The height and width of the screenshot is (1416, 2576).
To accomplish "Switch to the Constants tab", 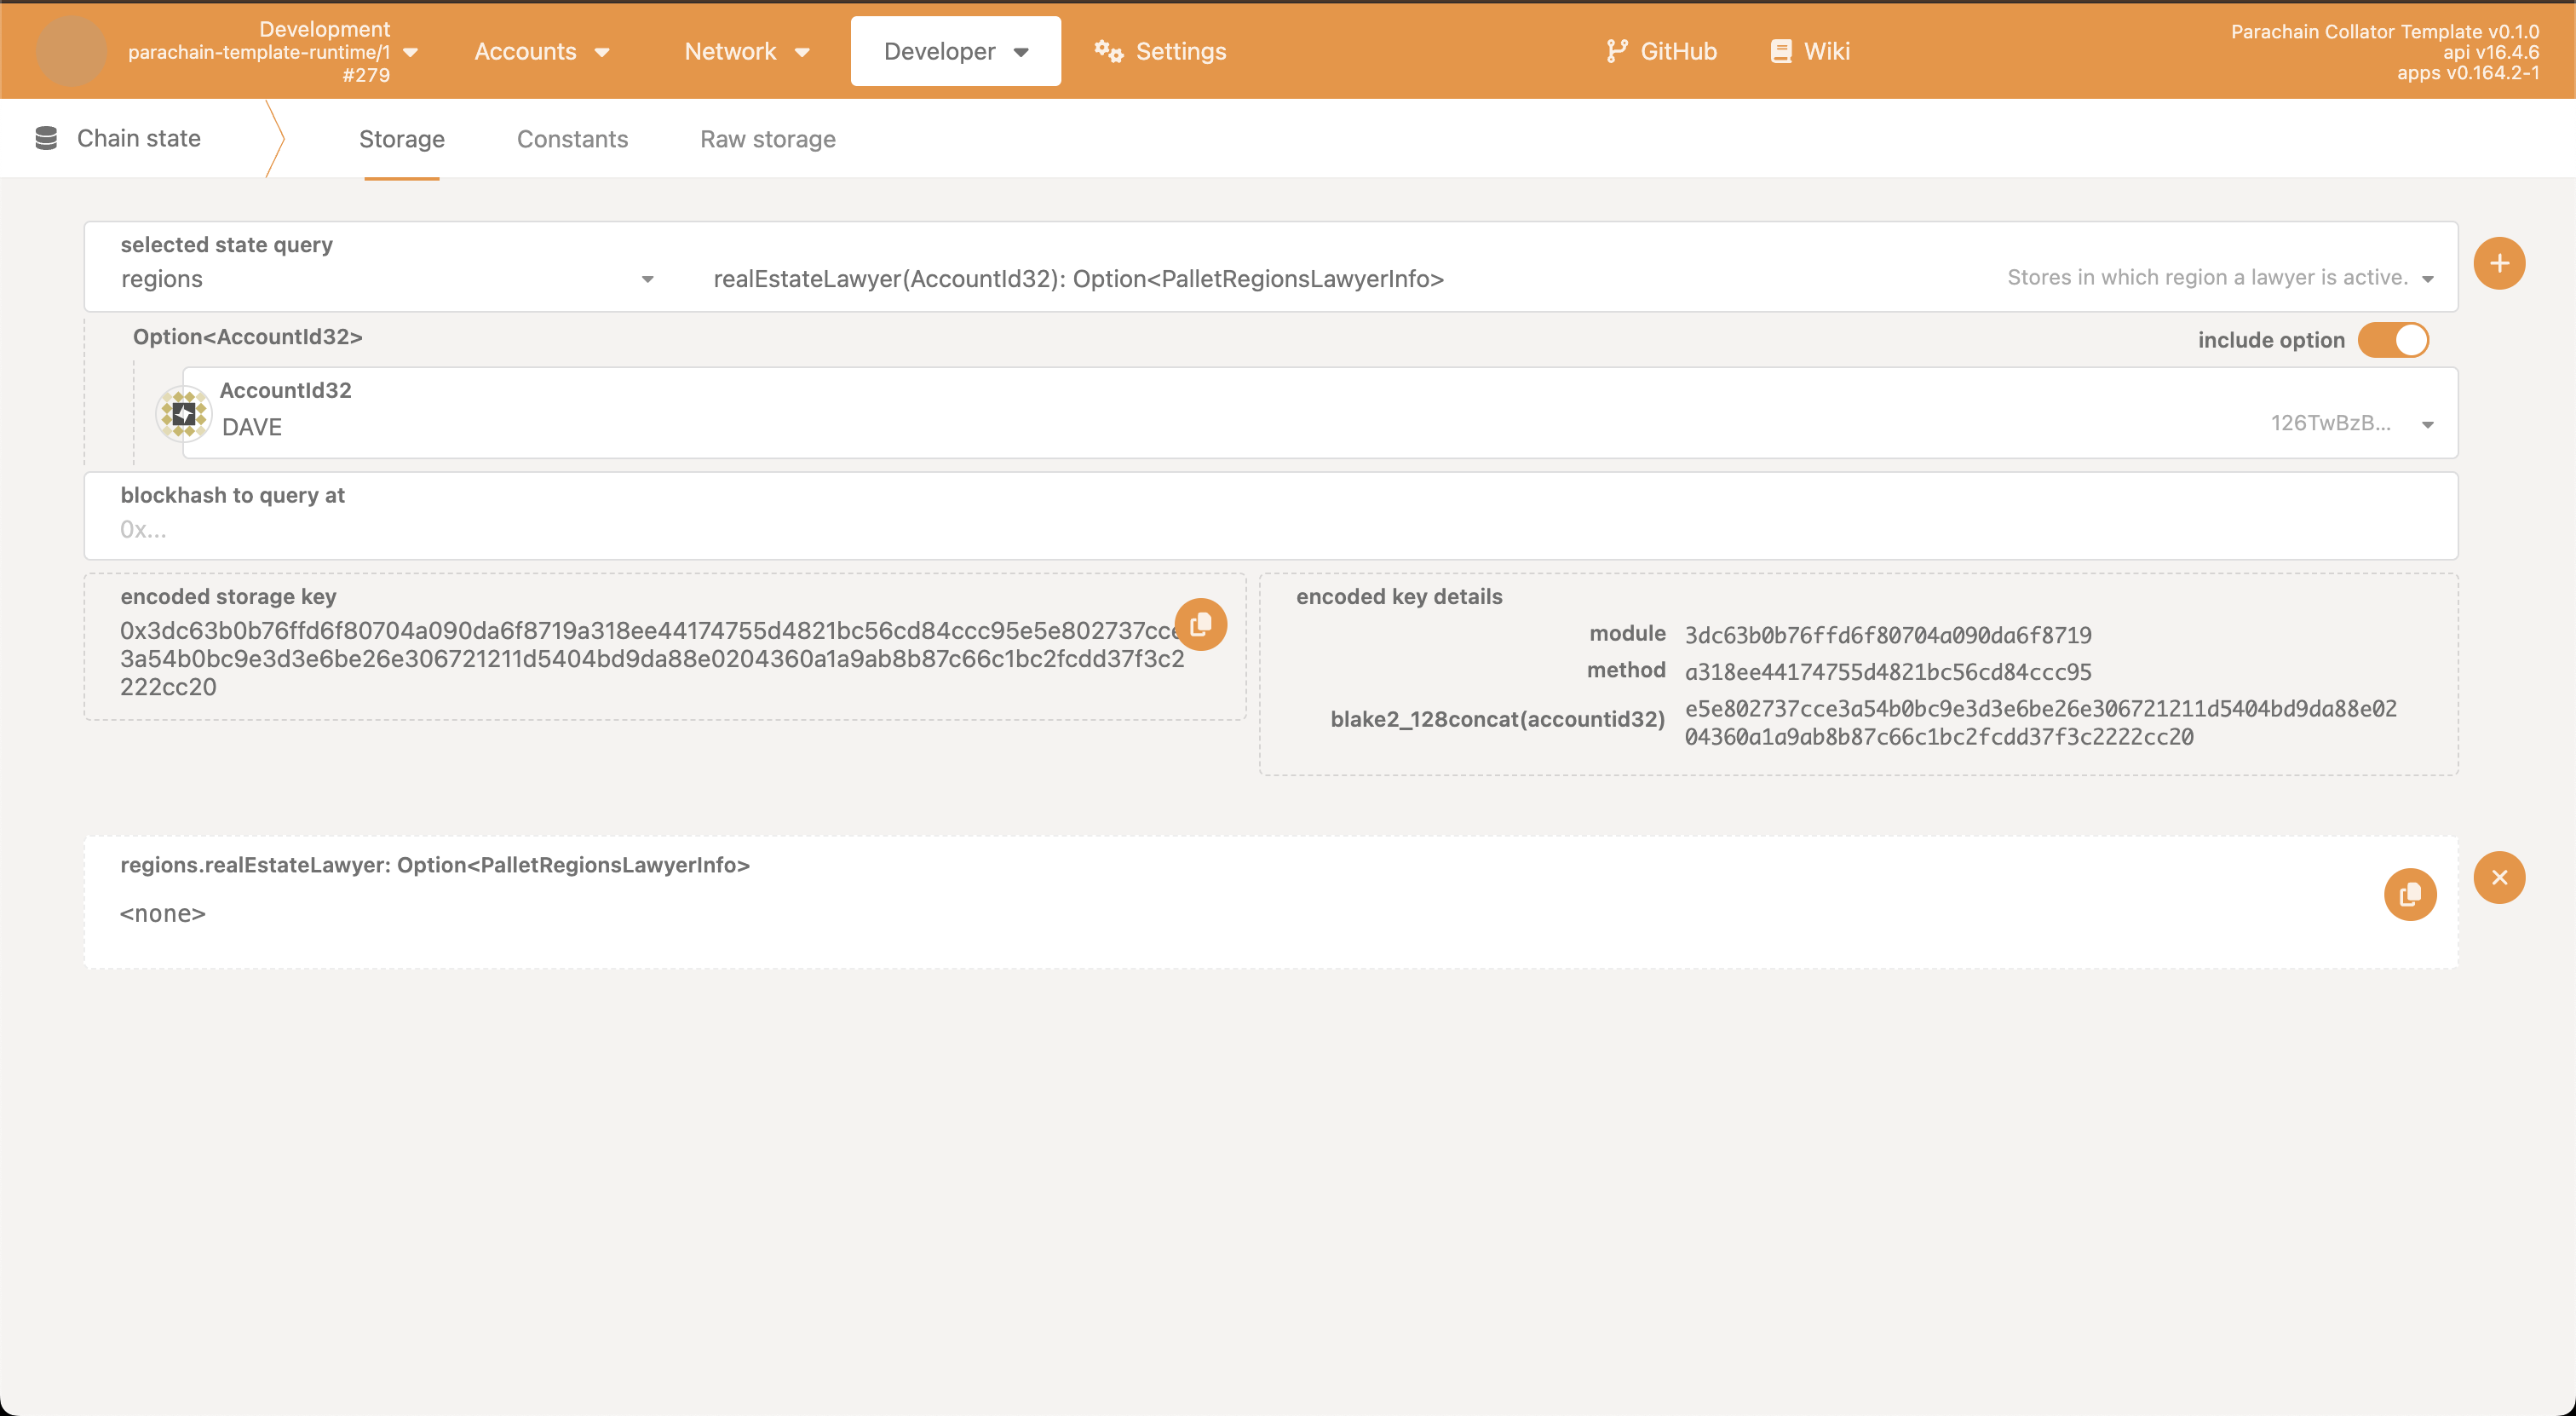I will pos(572,139).
